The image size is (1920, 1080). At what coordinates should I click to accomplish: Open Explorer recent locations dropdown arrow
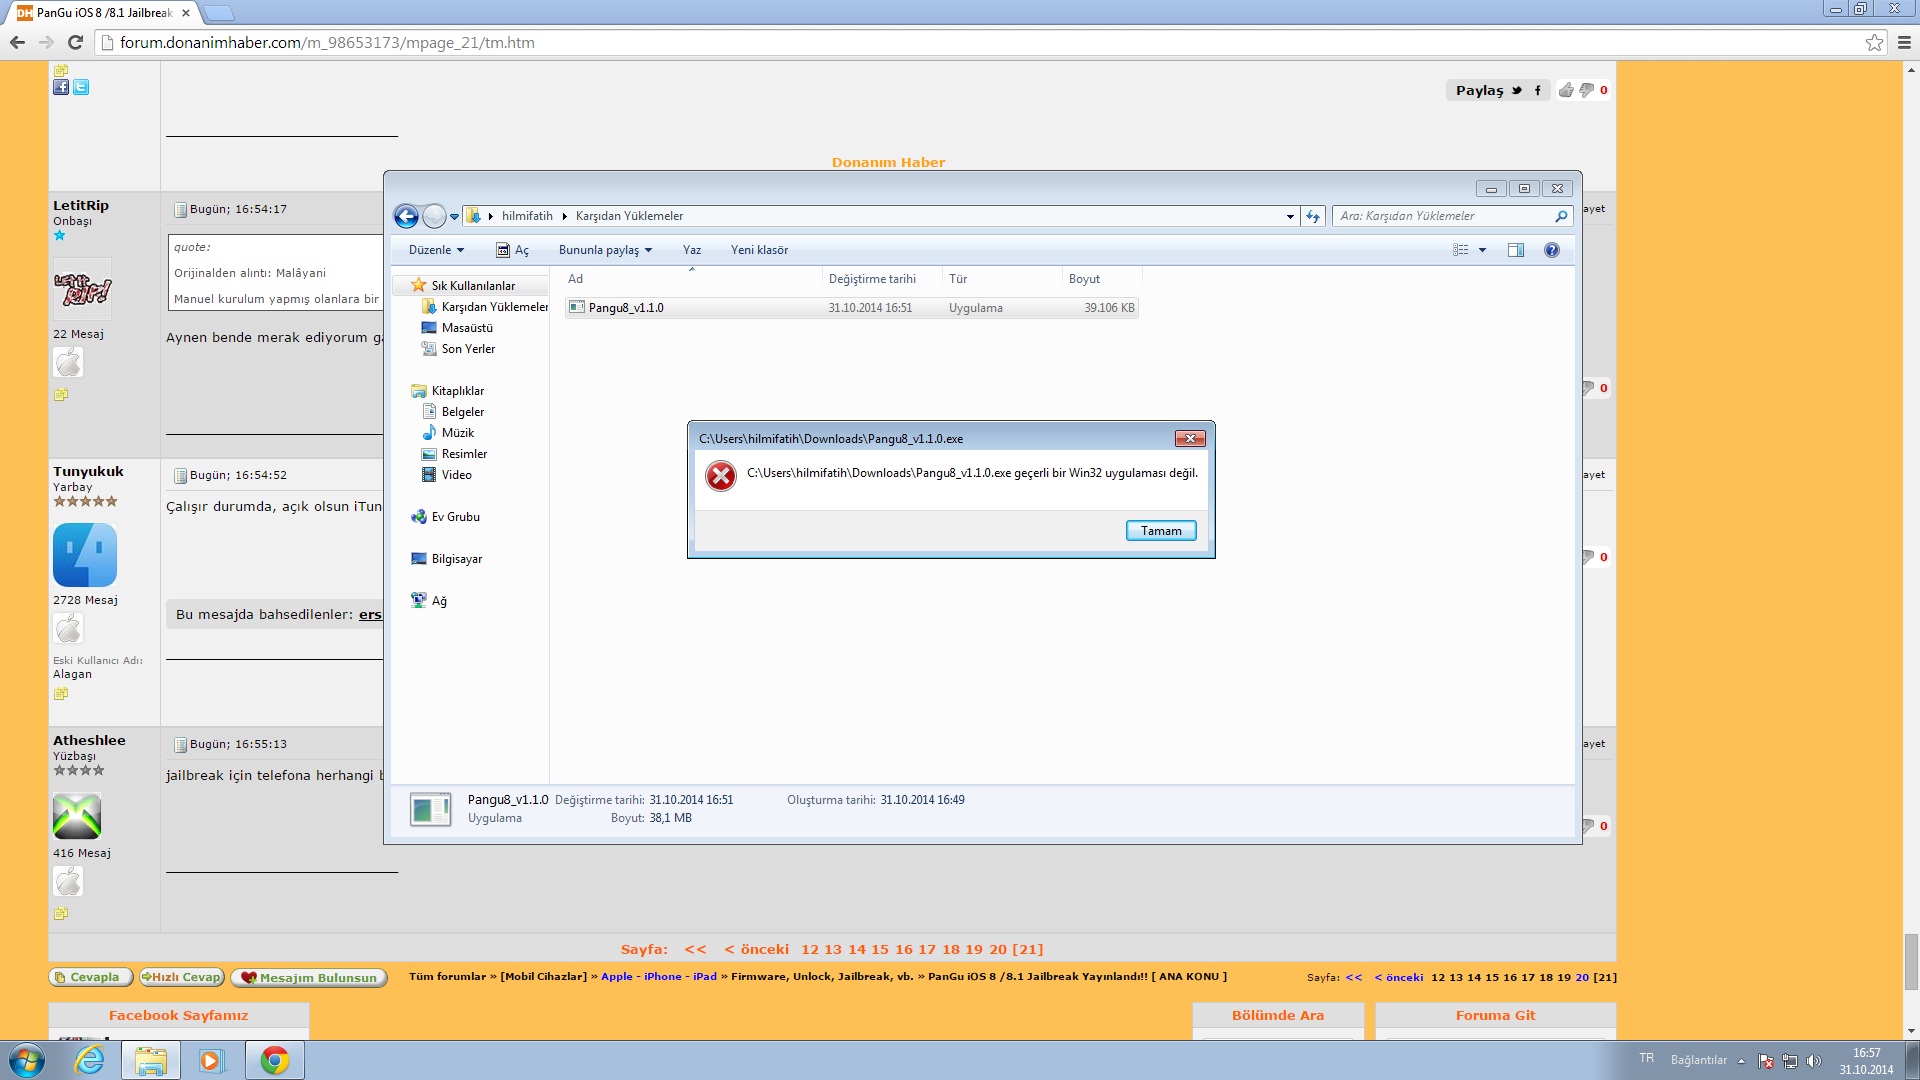454,217
